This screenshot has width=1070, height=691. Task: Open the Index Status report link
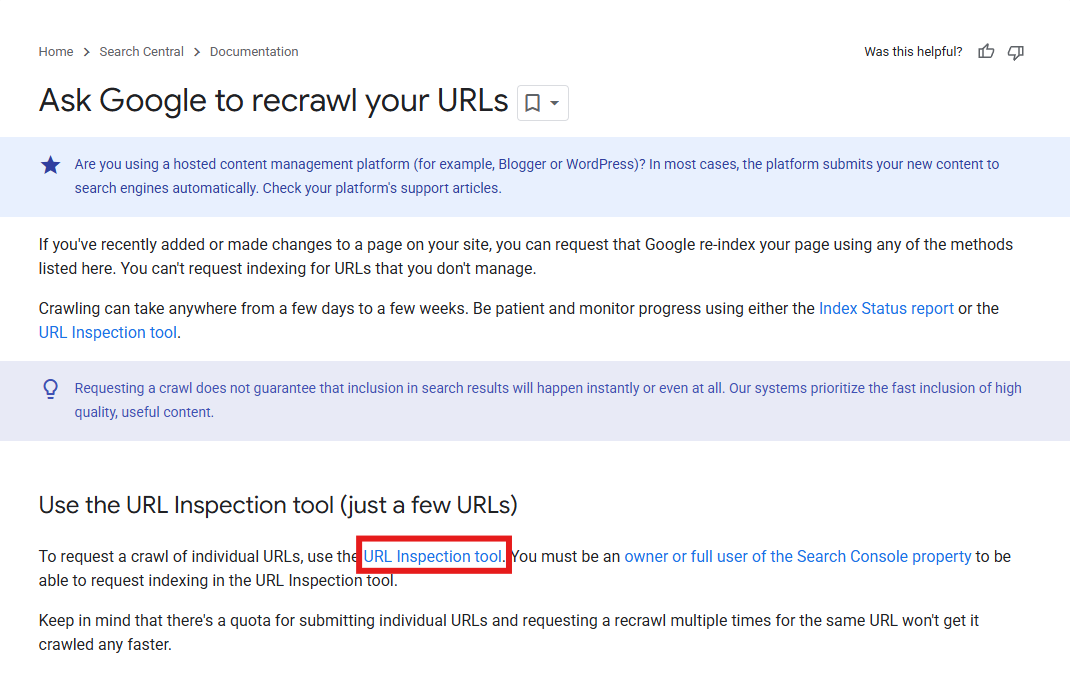click(886, 309)
